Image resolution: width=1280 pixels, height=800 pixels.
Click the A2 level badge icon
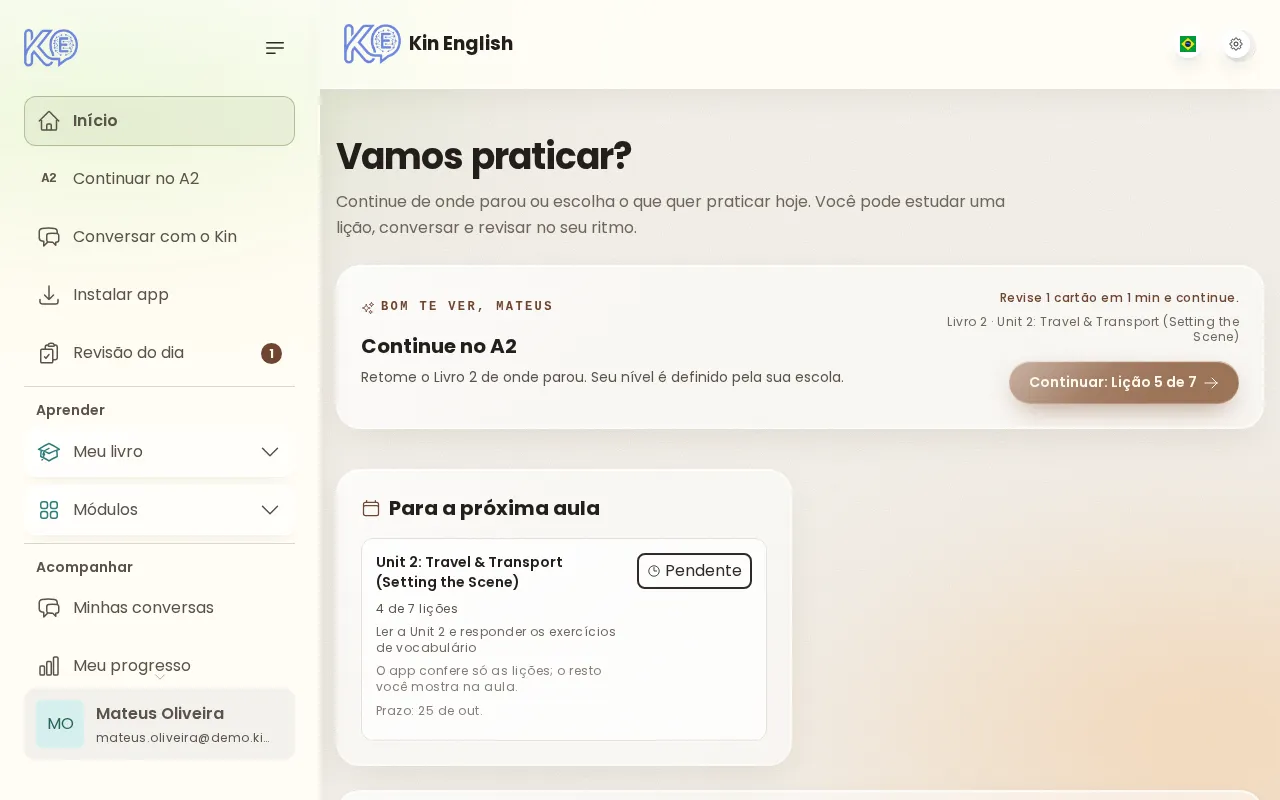click(x=49, y=178)
